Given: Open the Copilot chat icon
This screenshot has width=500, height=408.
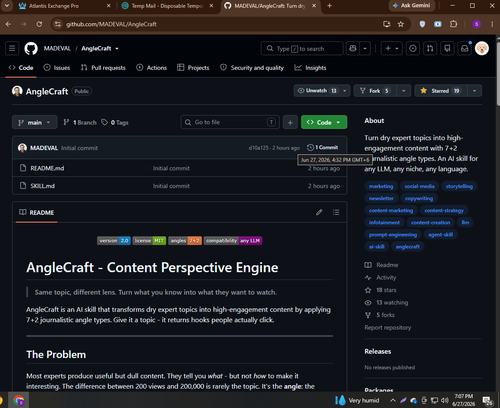Looking at the screenshot, I should [353, 49].
